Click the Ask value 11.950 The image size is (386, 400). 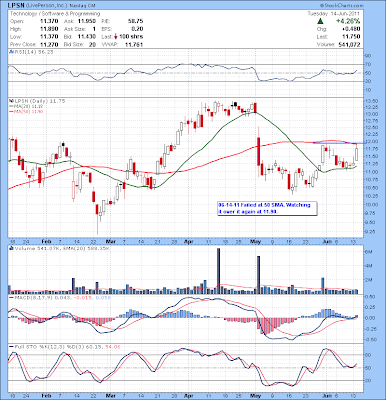tap(87, 21)
